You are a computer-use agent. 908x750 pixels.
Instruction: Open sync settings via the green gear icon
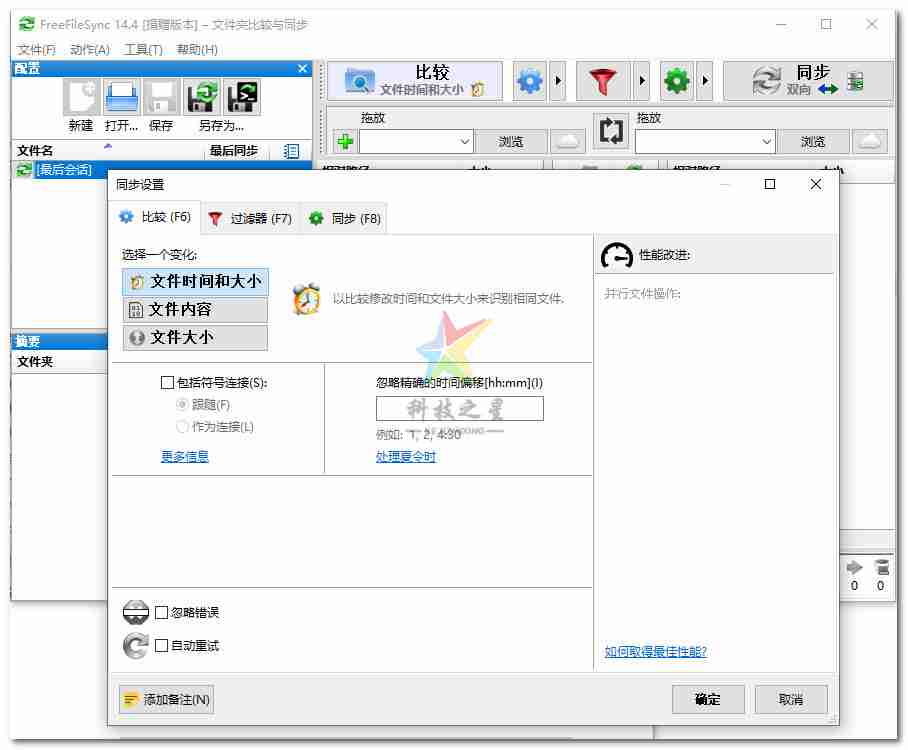point(679,81)
